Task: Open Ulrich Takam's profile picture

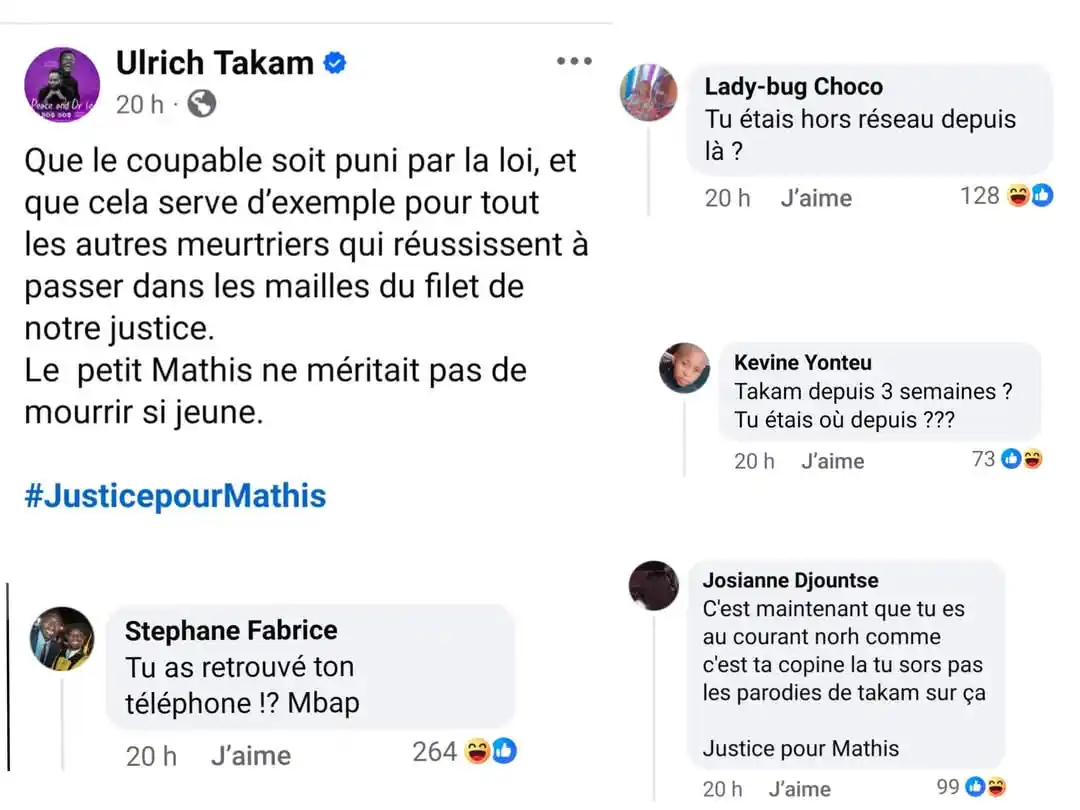Action: (62, 85)
